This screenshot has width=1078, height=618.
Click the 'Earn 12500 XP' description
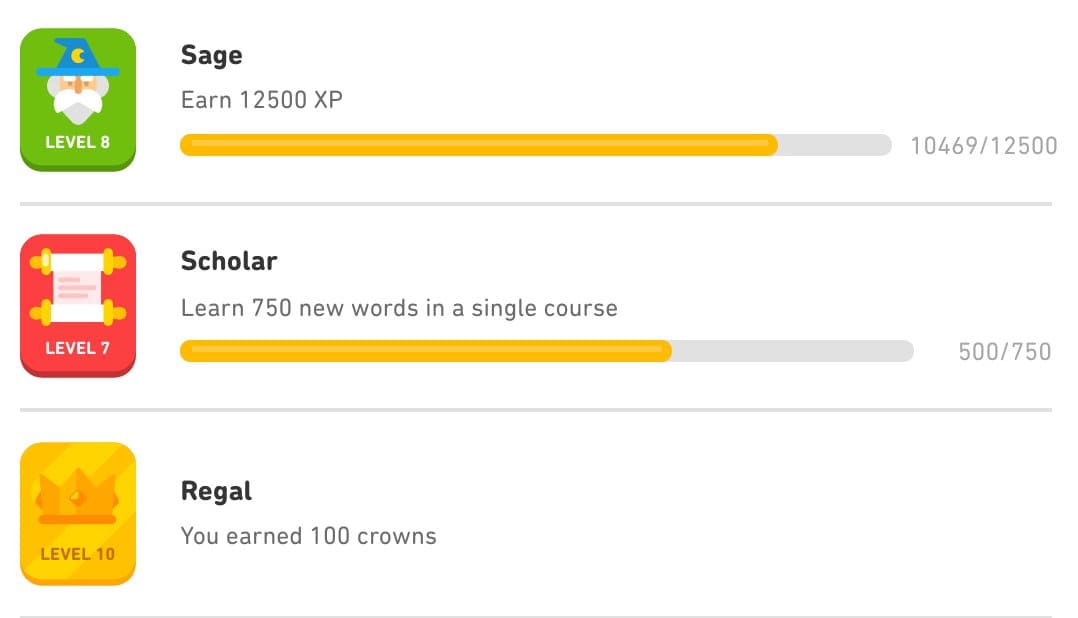tap(261, 100)
